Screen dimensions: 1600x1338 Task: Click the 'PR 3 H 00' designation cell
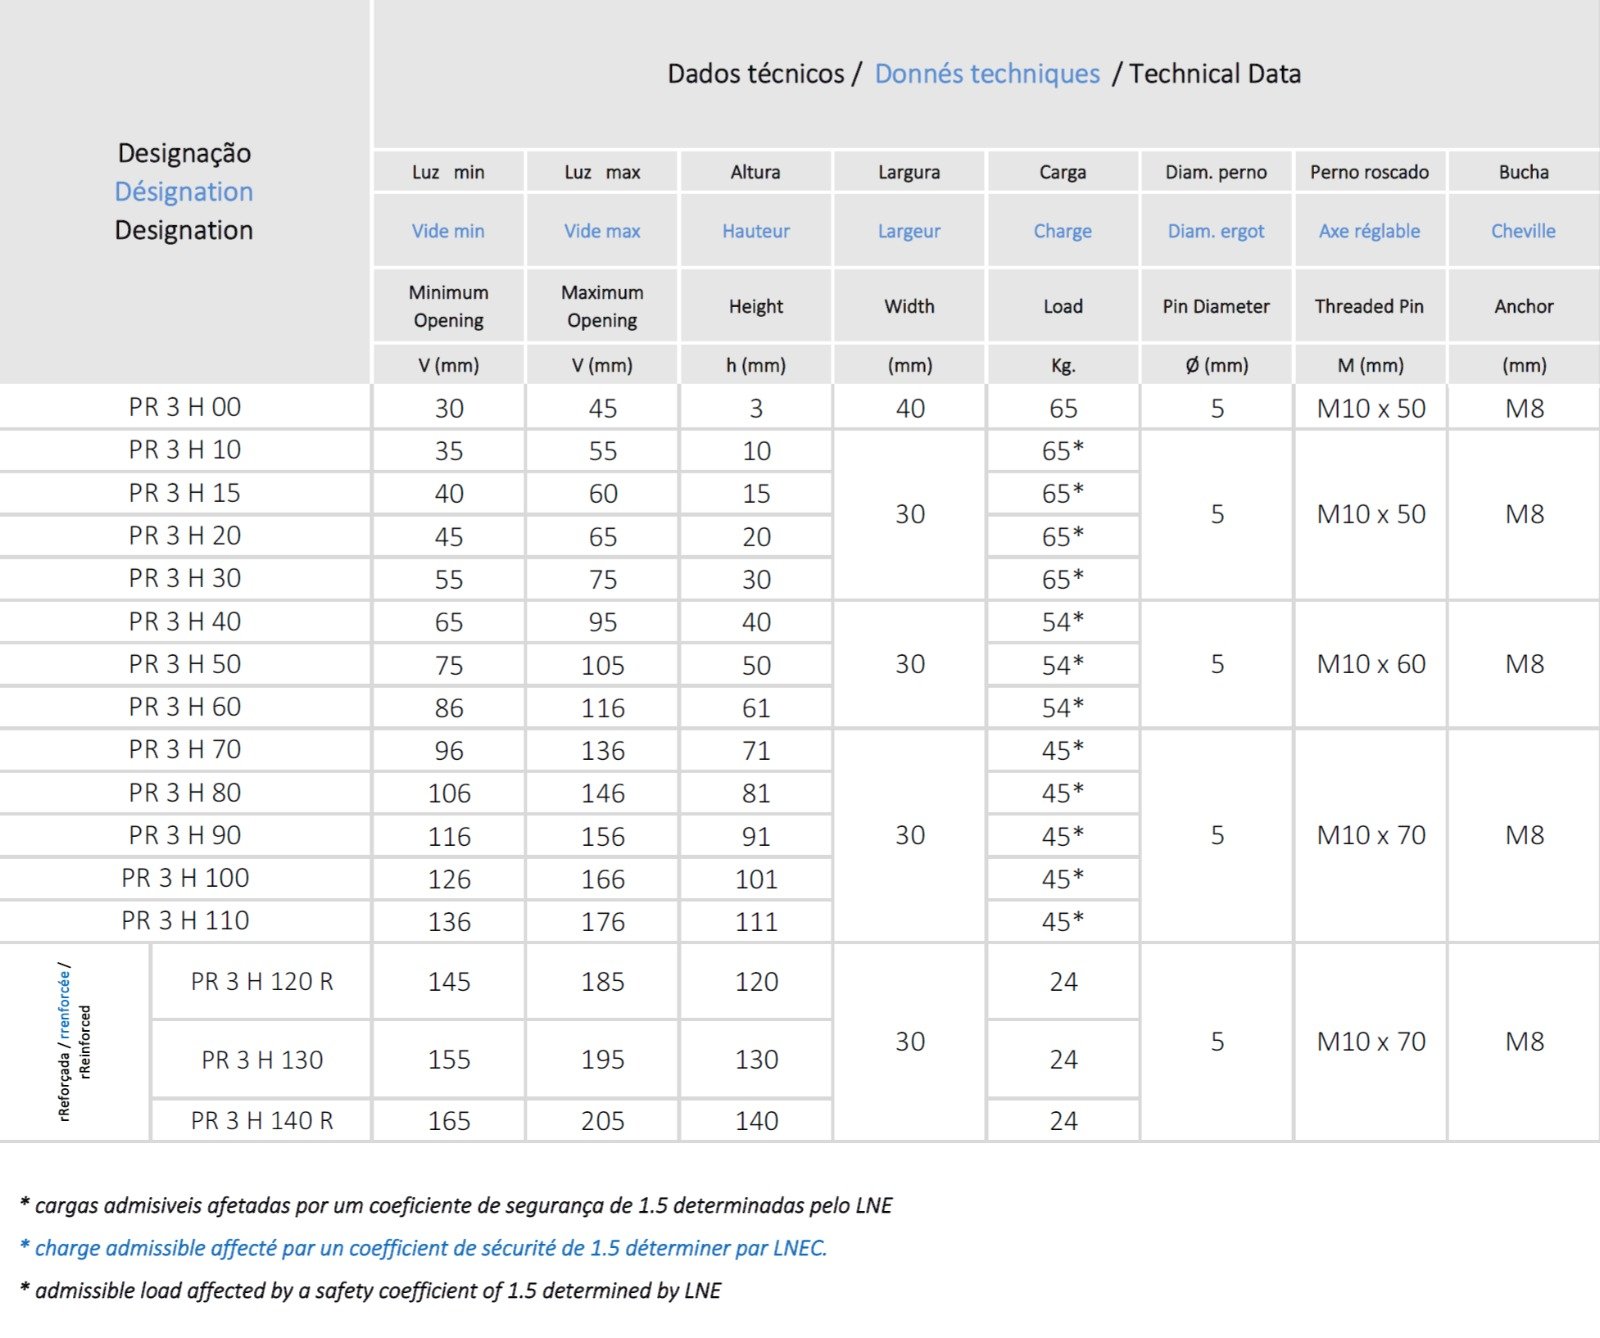pyautogui.click(x=185, y=407)
